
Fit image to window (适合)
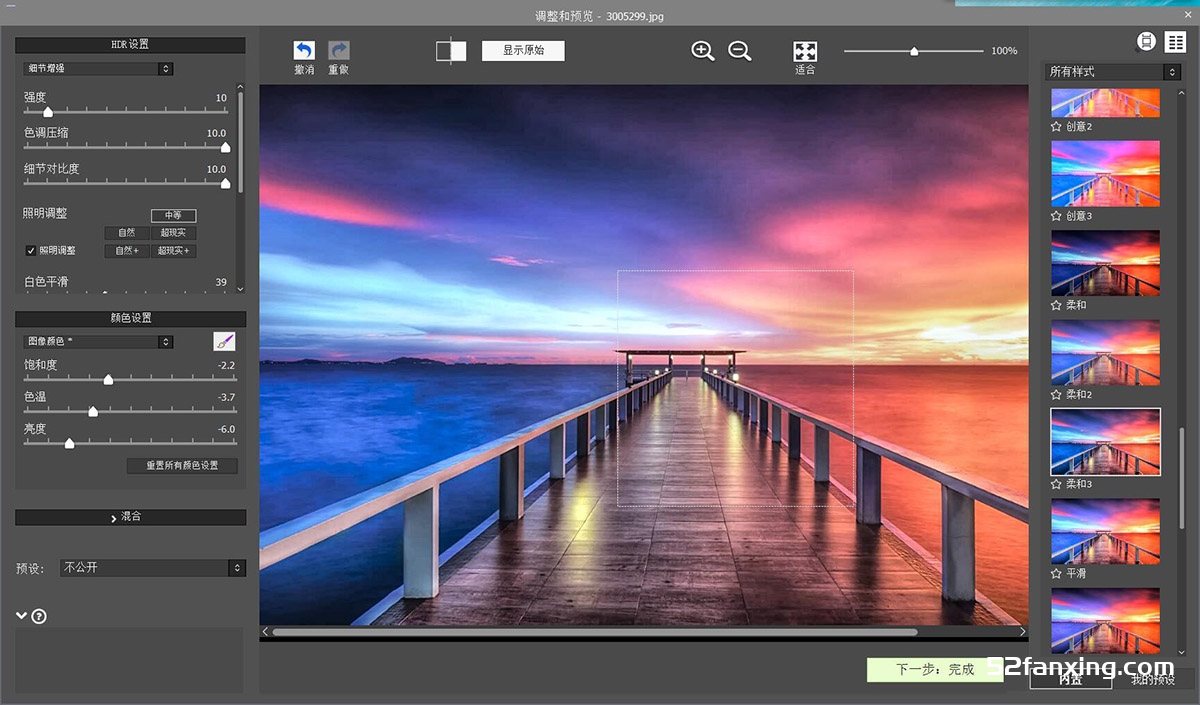click(805, 52)
